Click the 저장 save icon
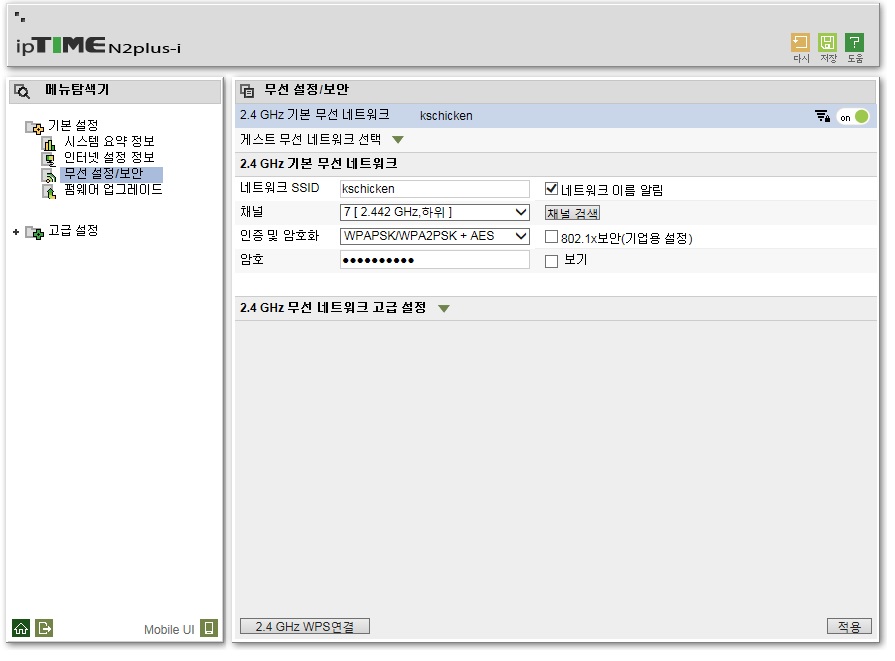Viewport: 895px width, 661px height. 827,43
